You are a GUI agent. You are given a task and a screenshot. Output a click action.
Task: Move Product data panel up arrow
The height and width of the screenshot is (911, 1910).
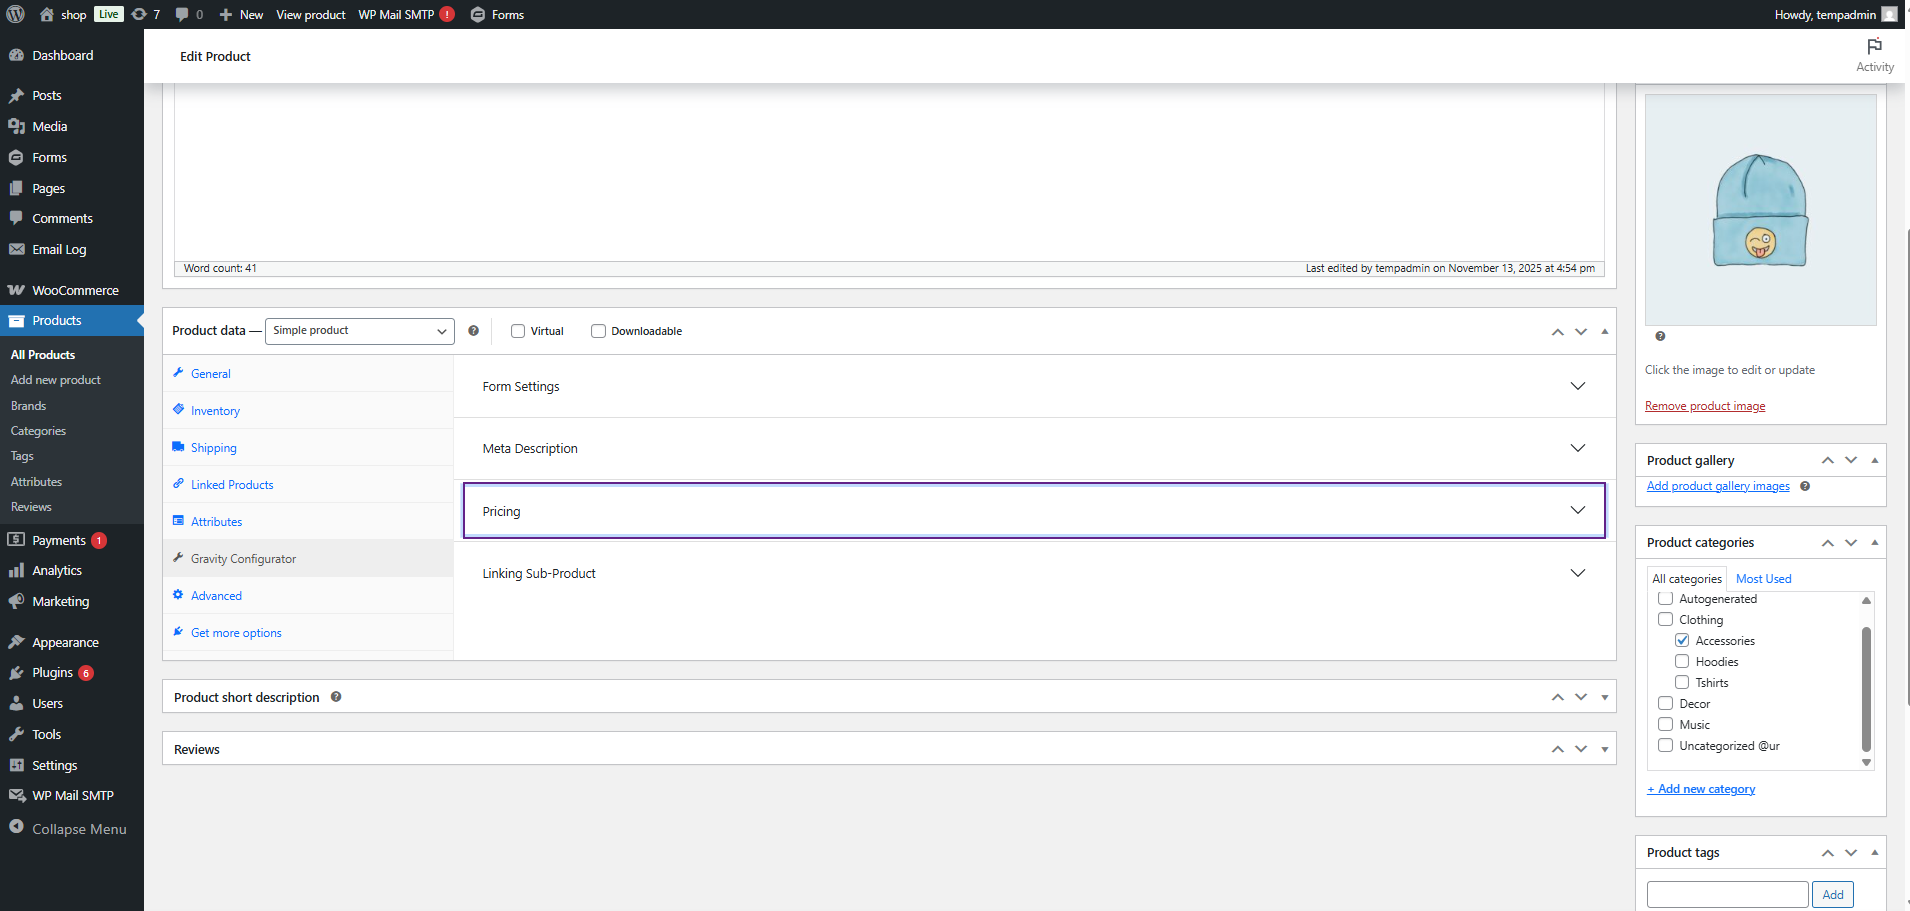(x=1557, y=332)
